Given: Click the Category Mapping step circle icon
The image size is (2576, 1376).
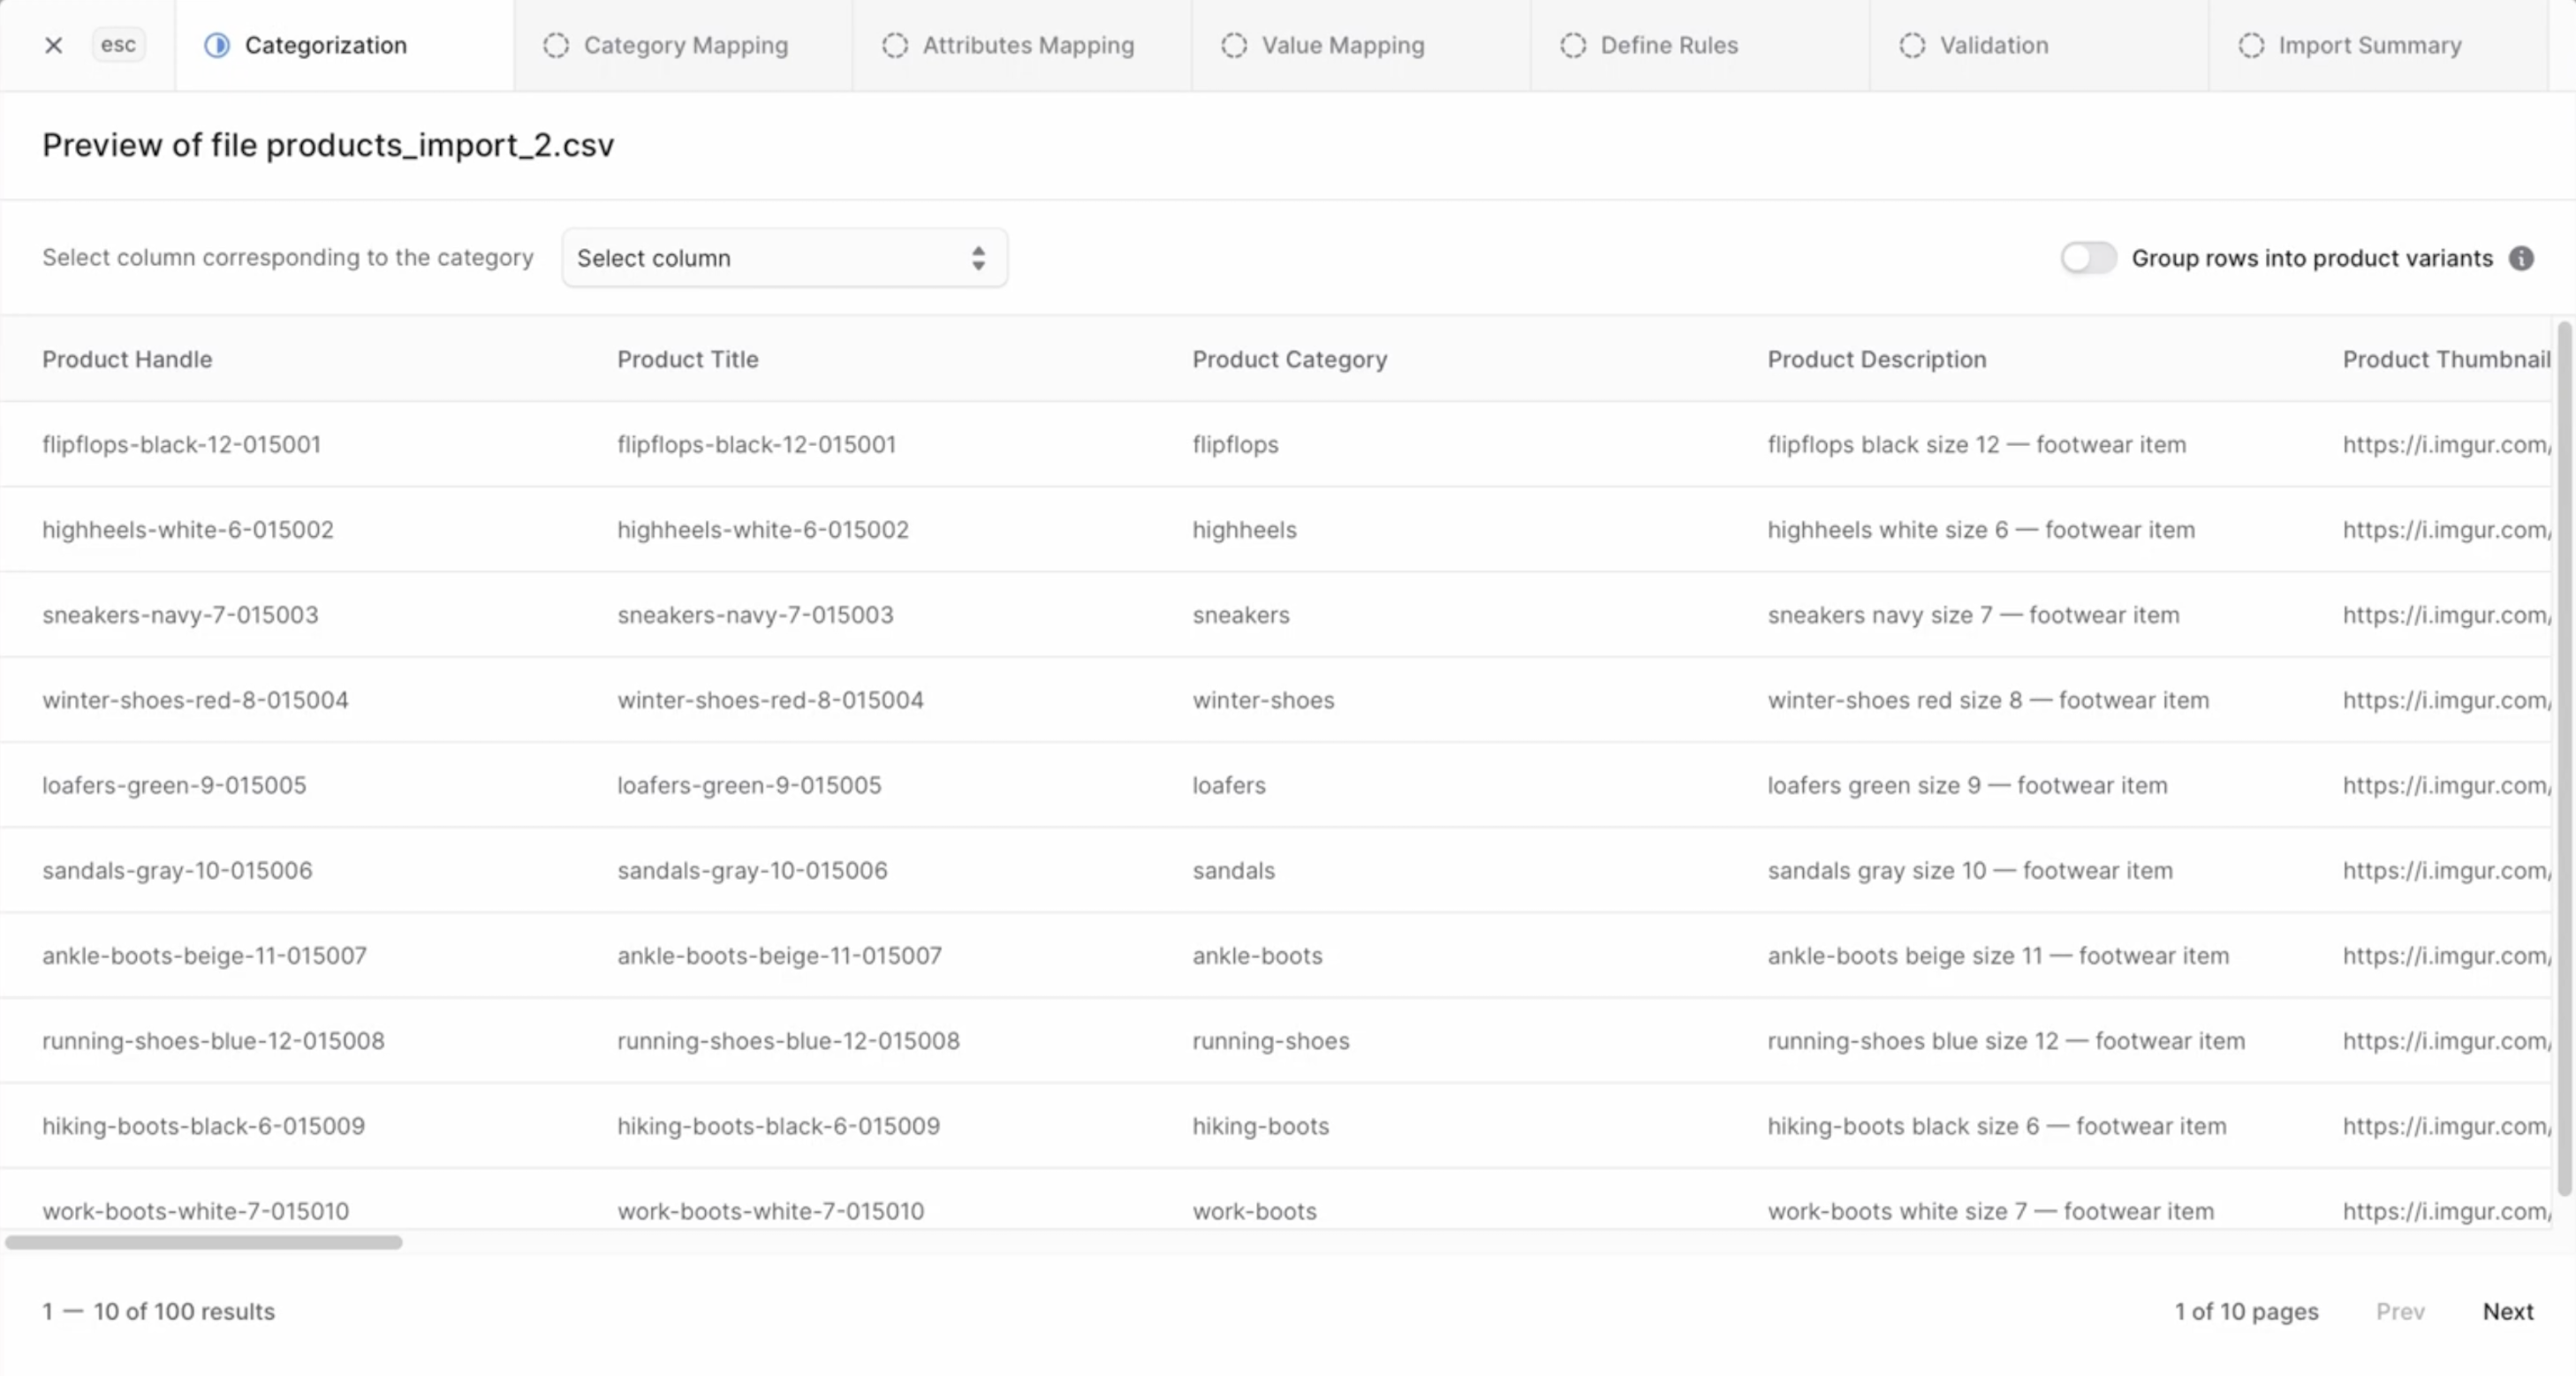Looking at the screenshot, I should (556, 45).
